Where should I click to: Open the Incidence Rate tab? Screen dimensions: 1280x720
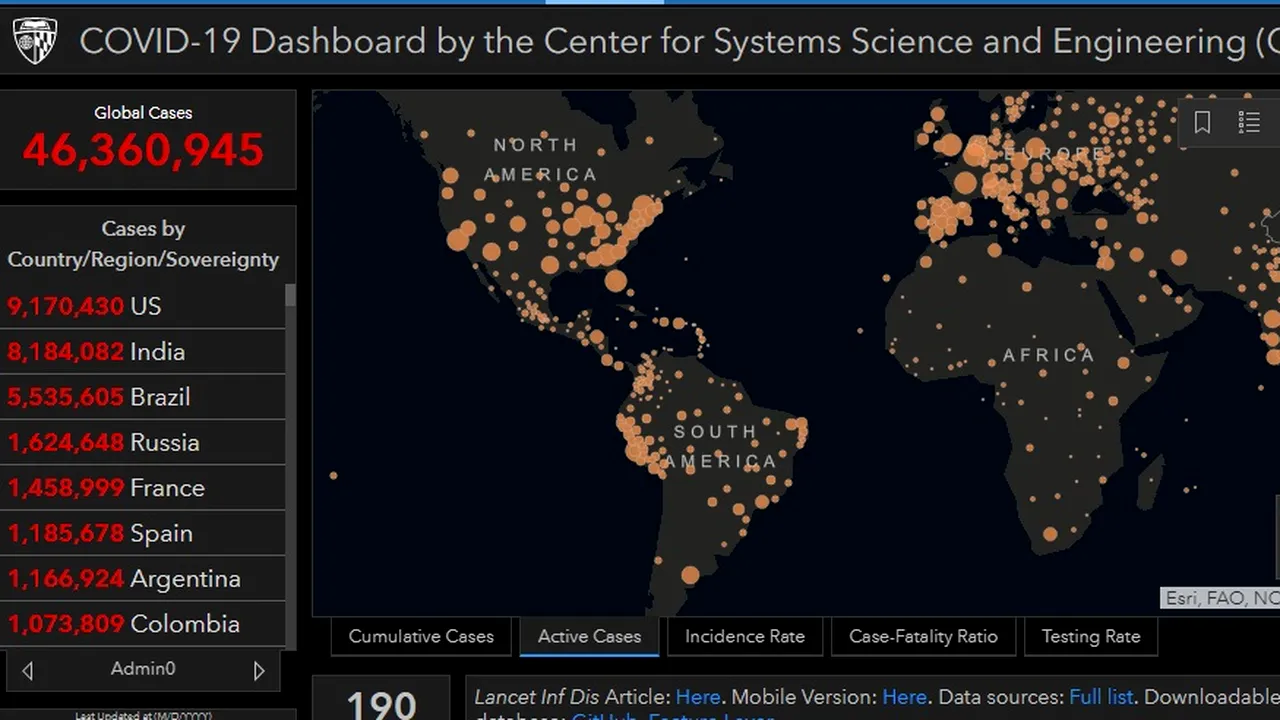744,636
